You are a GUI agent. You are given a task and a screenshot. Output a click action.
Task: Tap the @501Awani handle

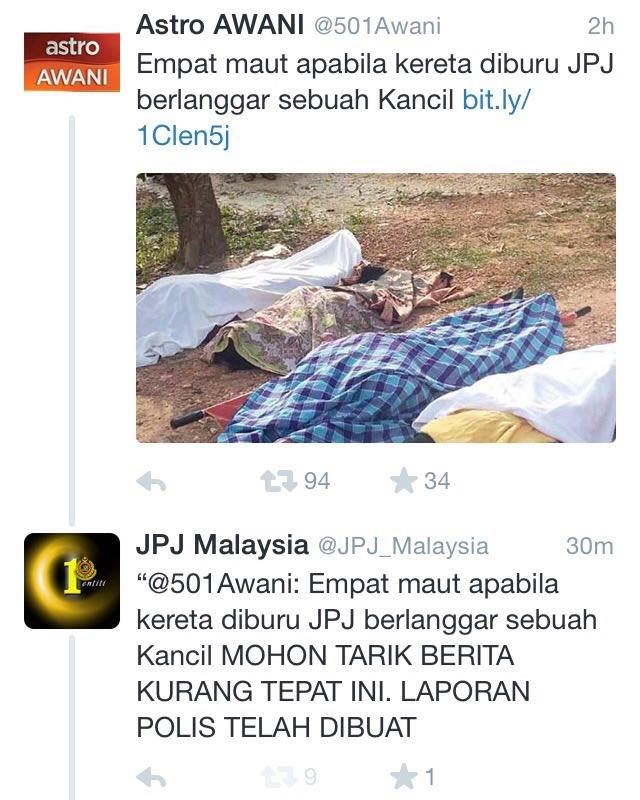tap(377, 26)
